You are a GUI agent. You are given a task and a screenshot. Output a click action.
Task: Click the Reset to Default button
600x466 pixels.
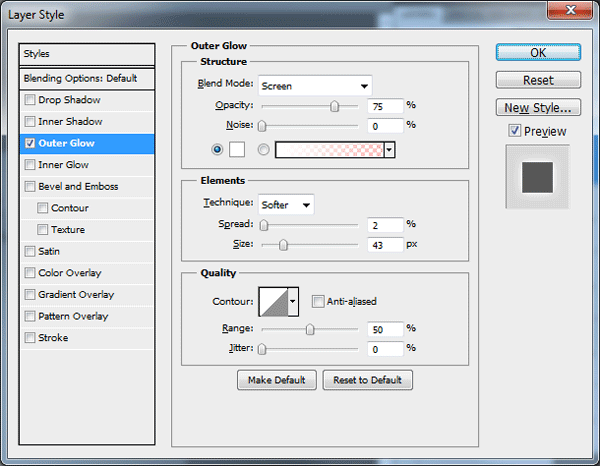(x=367, y=380)
